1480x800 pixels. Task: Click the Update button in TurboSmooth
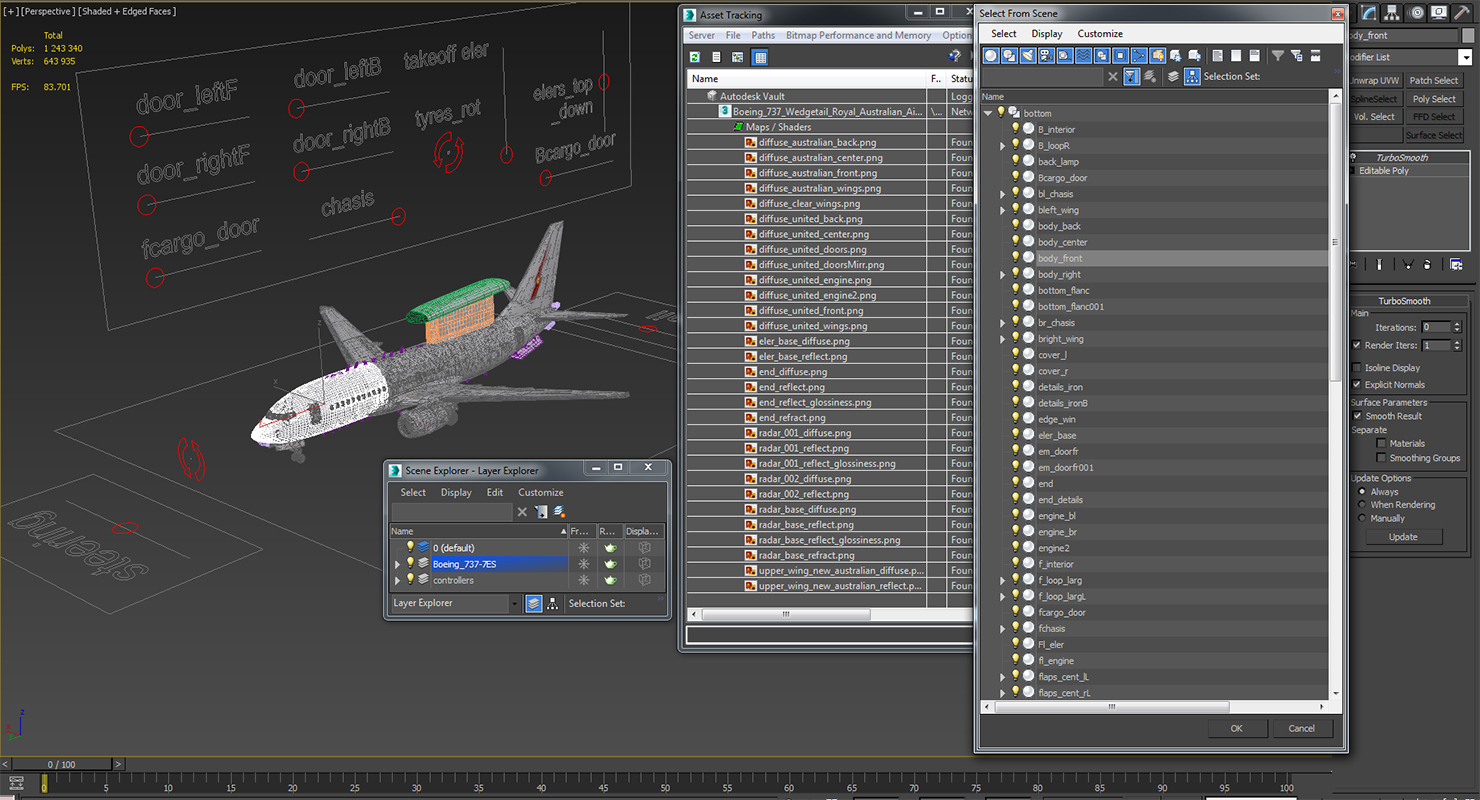pos(1403,537)
